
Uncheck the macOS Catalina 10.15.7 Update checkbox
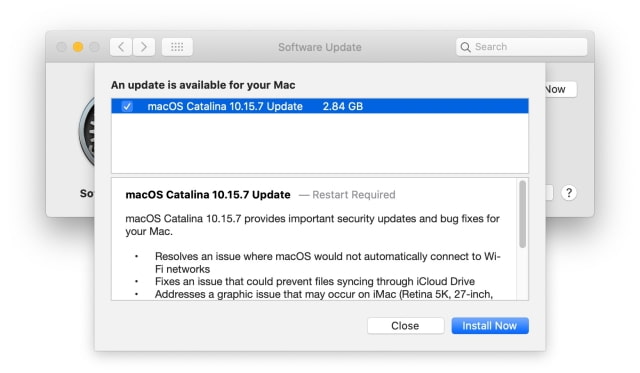click(127, 107)
